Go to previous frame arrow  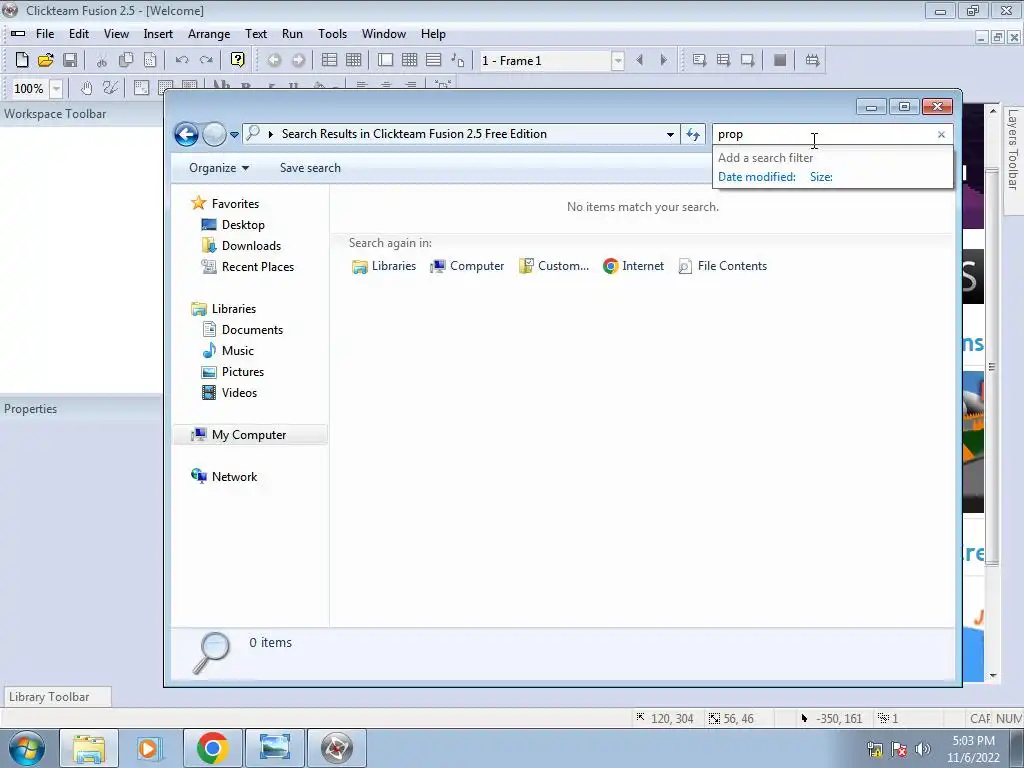pos(639,60)
